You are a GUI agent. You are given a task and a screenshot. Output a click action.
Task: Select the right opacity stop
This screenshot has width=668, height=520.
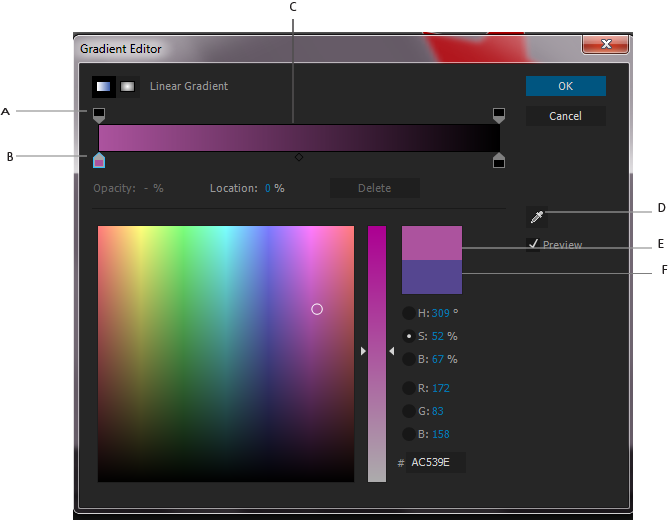point(499,115)
